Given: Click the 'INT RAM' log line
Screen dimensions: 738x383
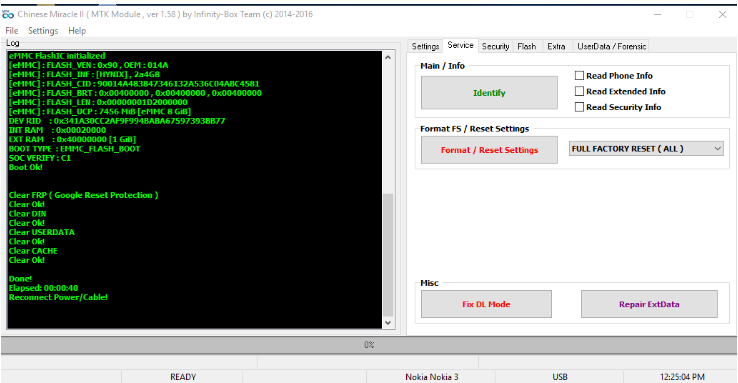Looking at the screenshot, I should pyautogui.click(x=57, y=130).
